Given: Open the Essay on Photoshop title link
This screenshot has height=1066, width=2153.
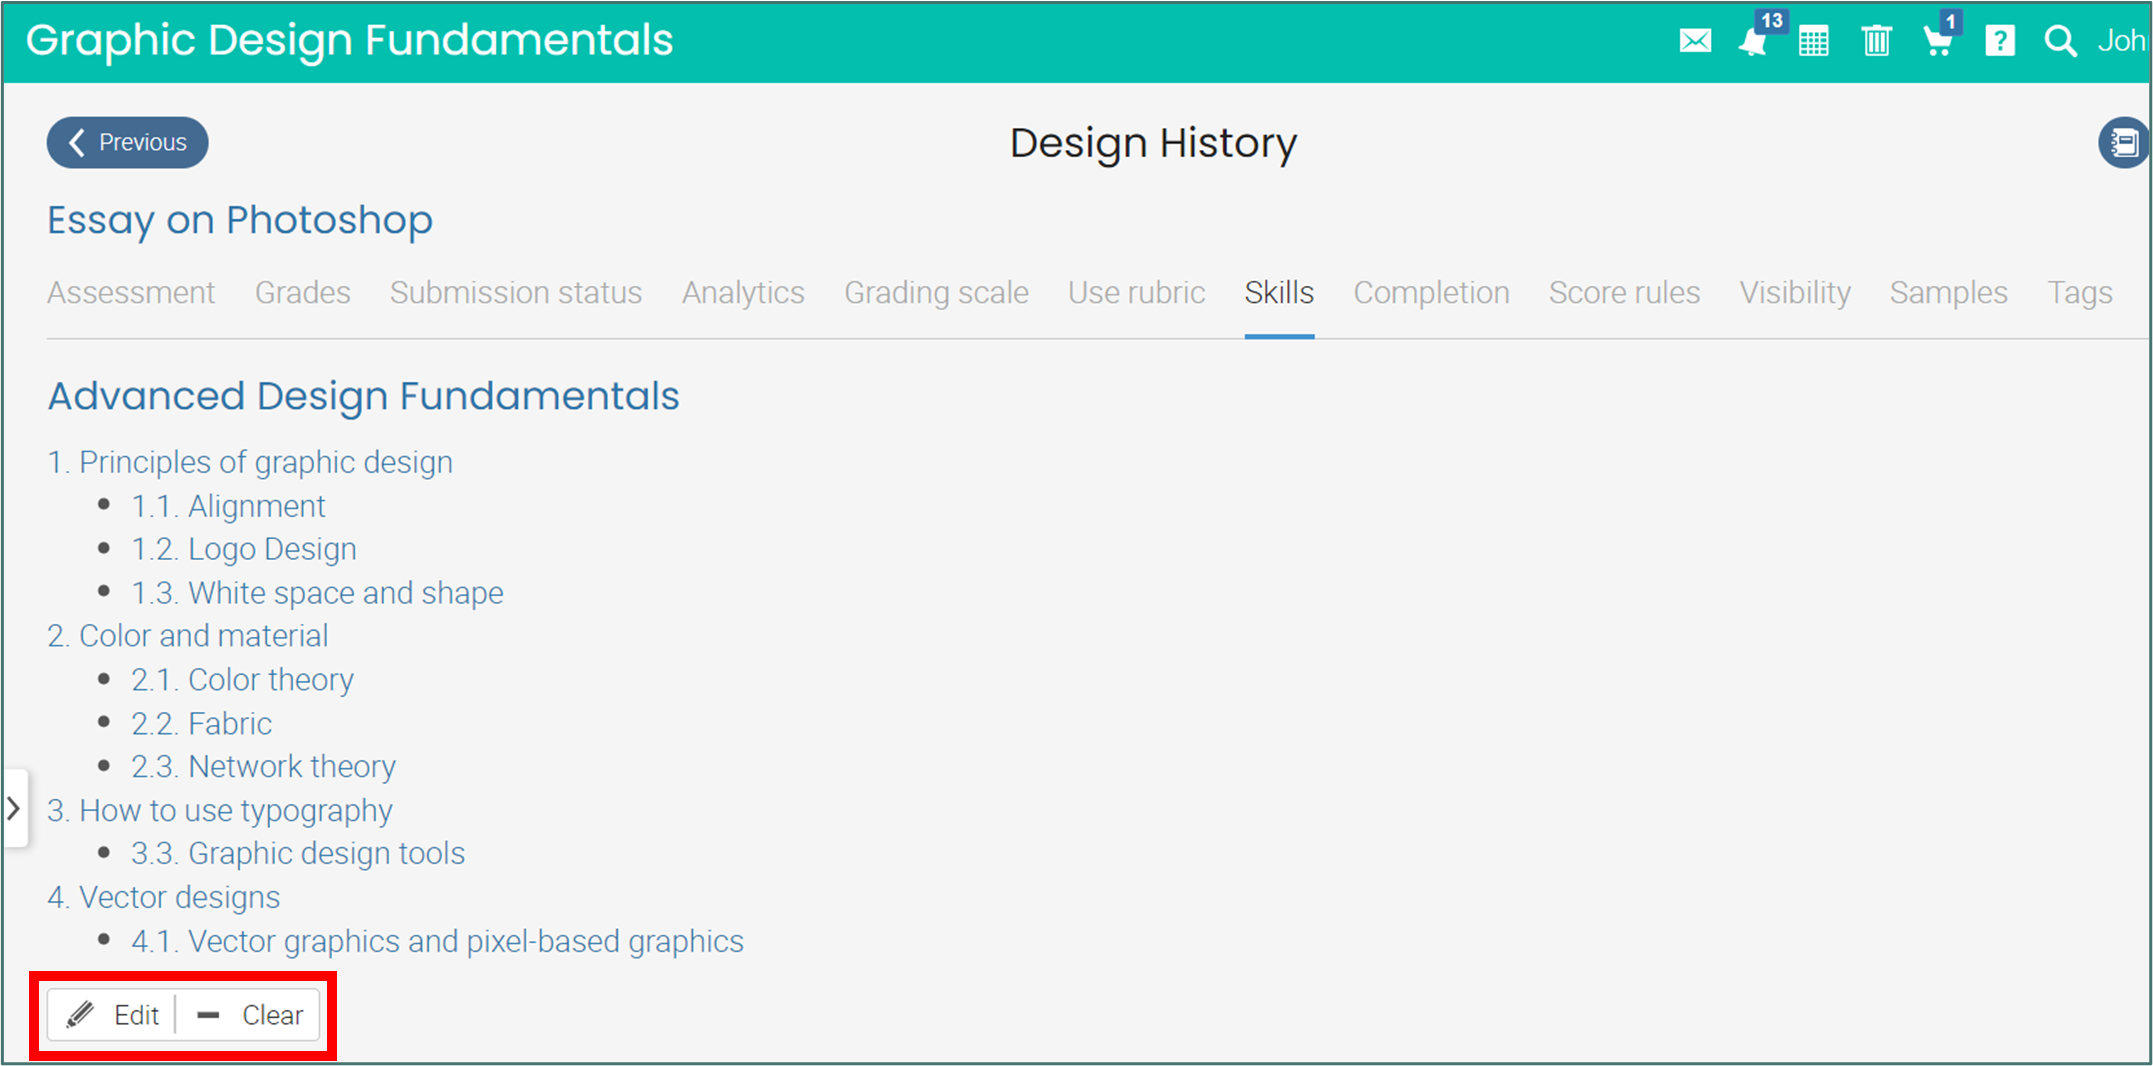Looking at the screenshot, I should (240, 220).
